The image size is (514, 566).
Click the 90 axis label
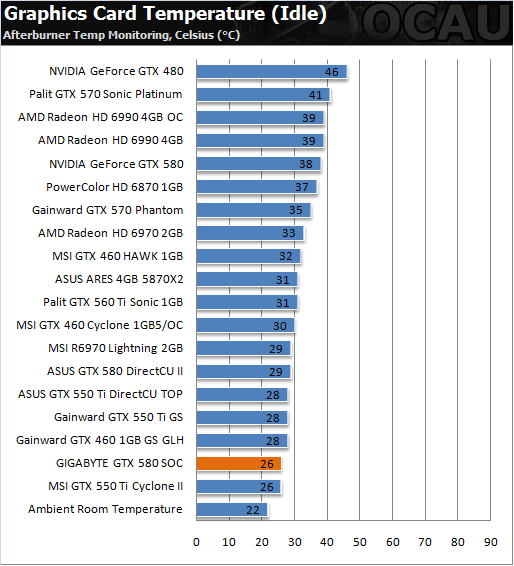[x=491, y=542]
